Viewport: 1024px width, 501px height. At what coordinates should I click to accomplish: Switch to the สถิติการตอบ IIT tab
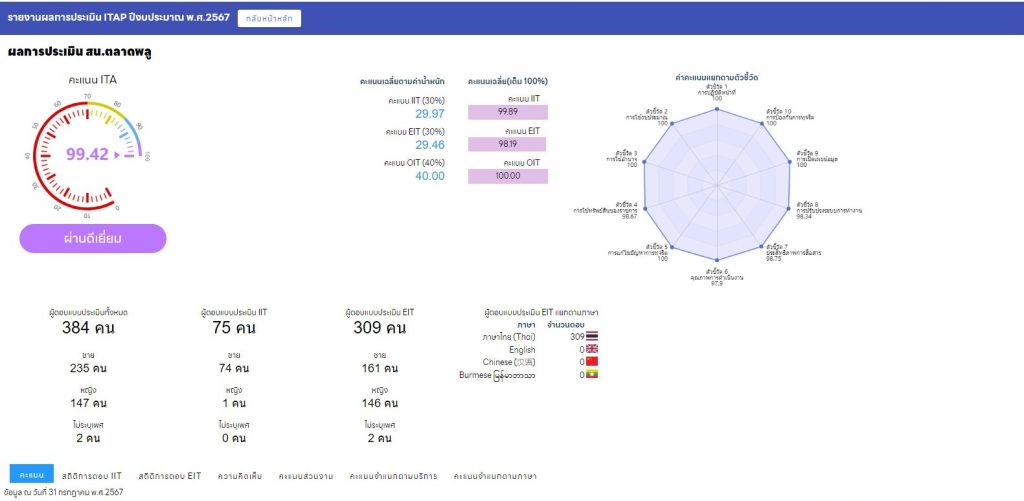pos(92,475)
